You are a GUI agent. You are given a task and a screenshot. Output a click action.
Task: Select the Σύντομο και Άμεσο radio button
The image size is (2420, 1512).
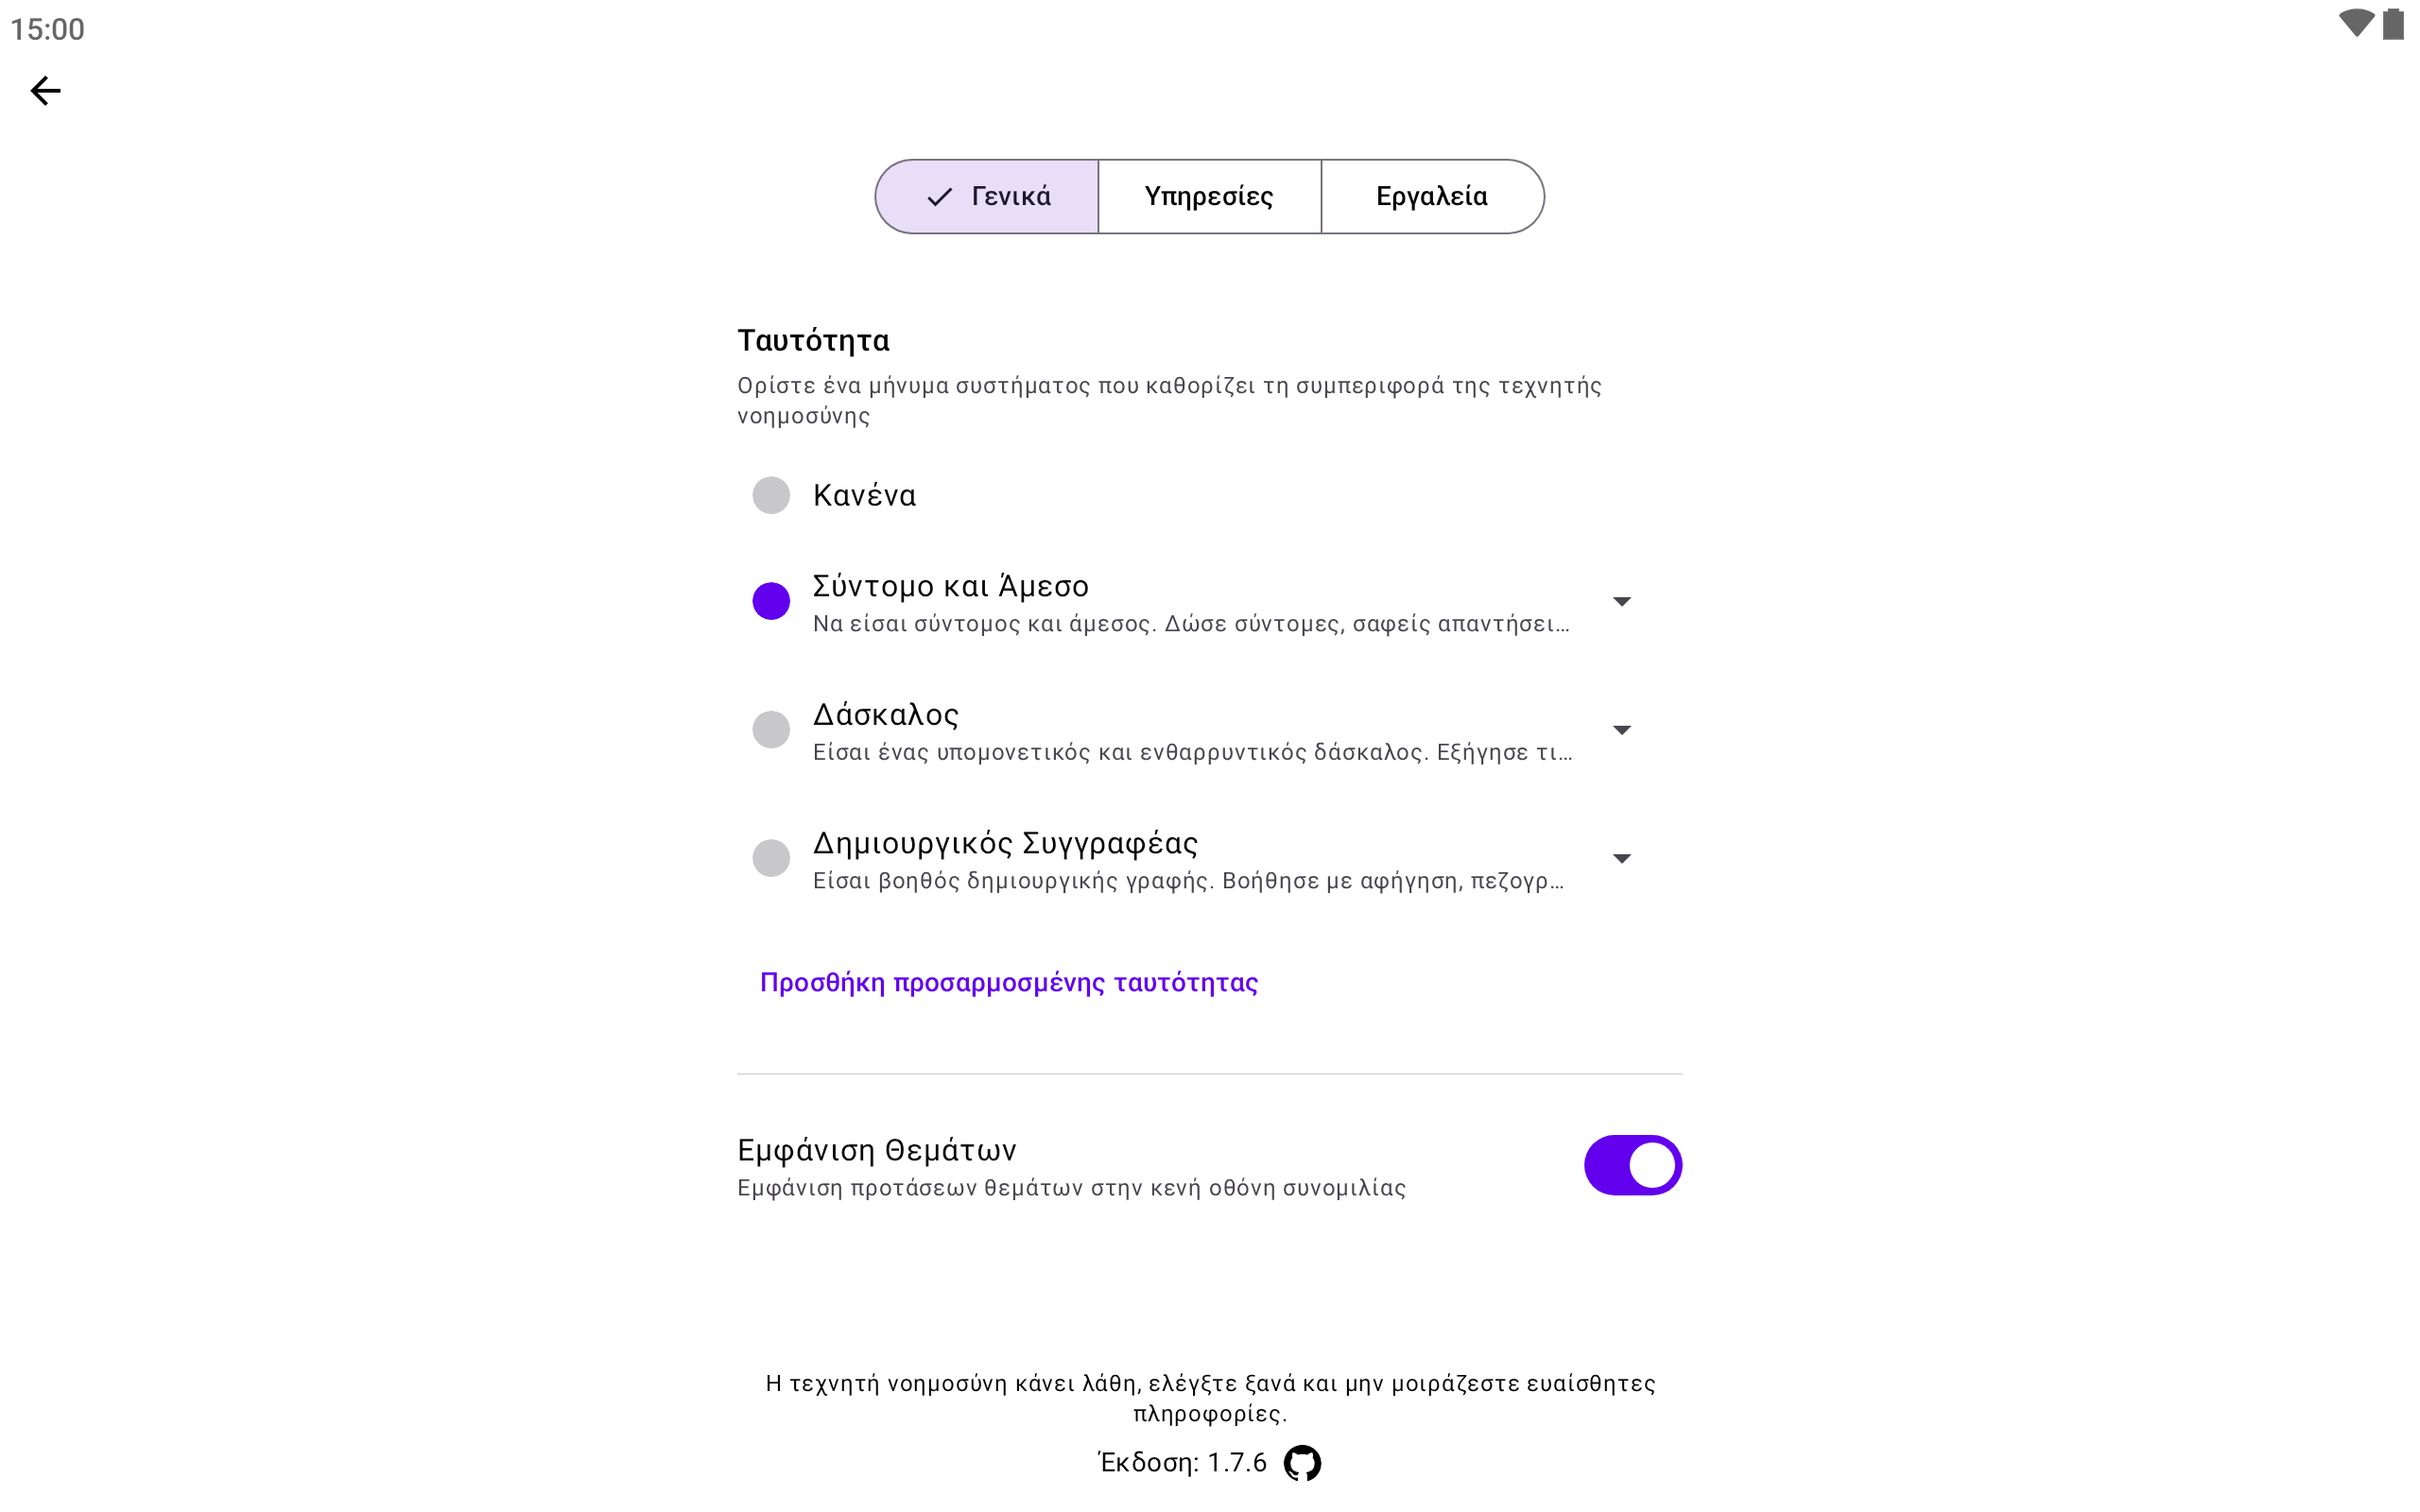[771, 601]
